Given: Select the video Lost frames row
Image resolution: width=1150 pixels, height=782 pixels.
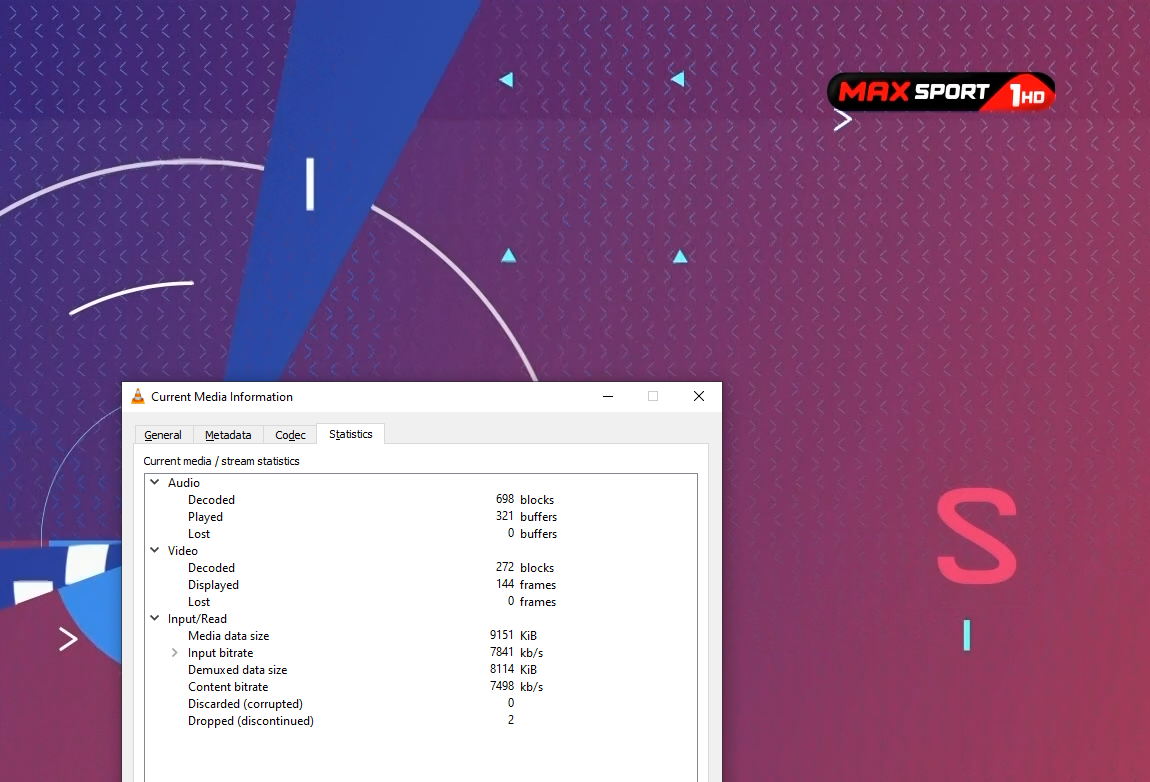Looking at the screenshot, I should [x=421, y=602].
